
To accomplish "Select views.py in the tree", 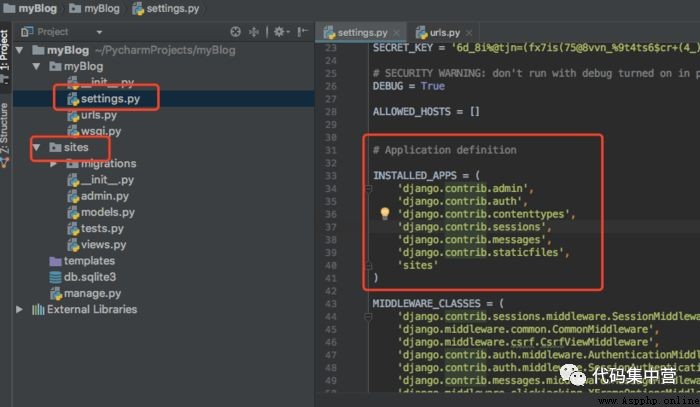I will point(97,245).
